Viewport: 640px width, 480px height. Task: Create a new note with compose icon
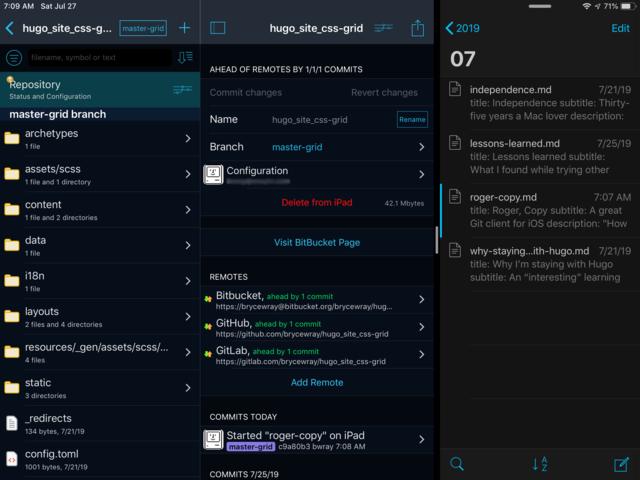622,464
